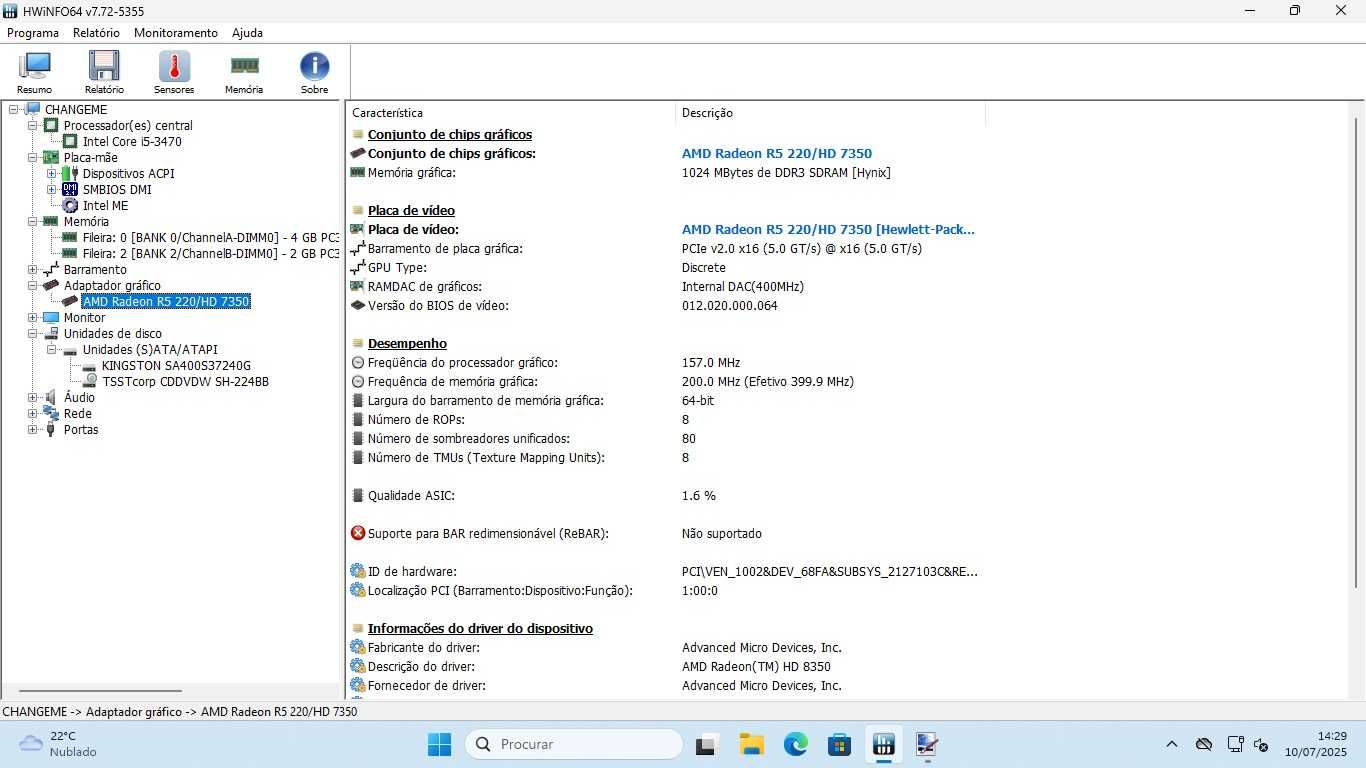Click the Relatório floppy disk icon
1366x768 pixels.
coord(104,66)
